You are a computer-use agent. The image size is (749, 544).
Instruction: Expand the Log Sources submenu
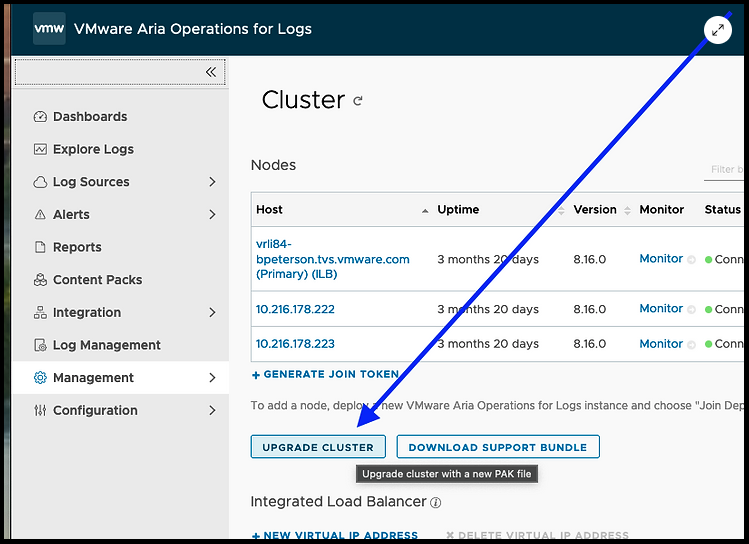pyautogui.click(x=212, y=182)
